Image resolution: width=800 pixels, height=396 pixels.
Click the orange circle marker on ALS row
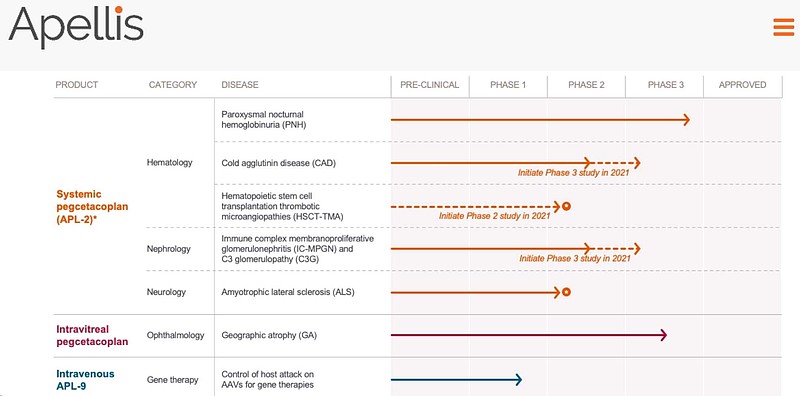[x=566, y=292]
